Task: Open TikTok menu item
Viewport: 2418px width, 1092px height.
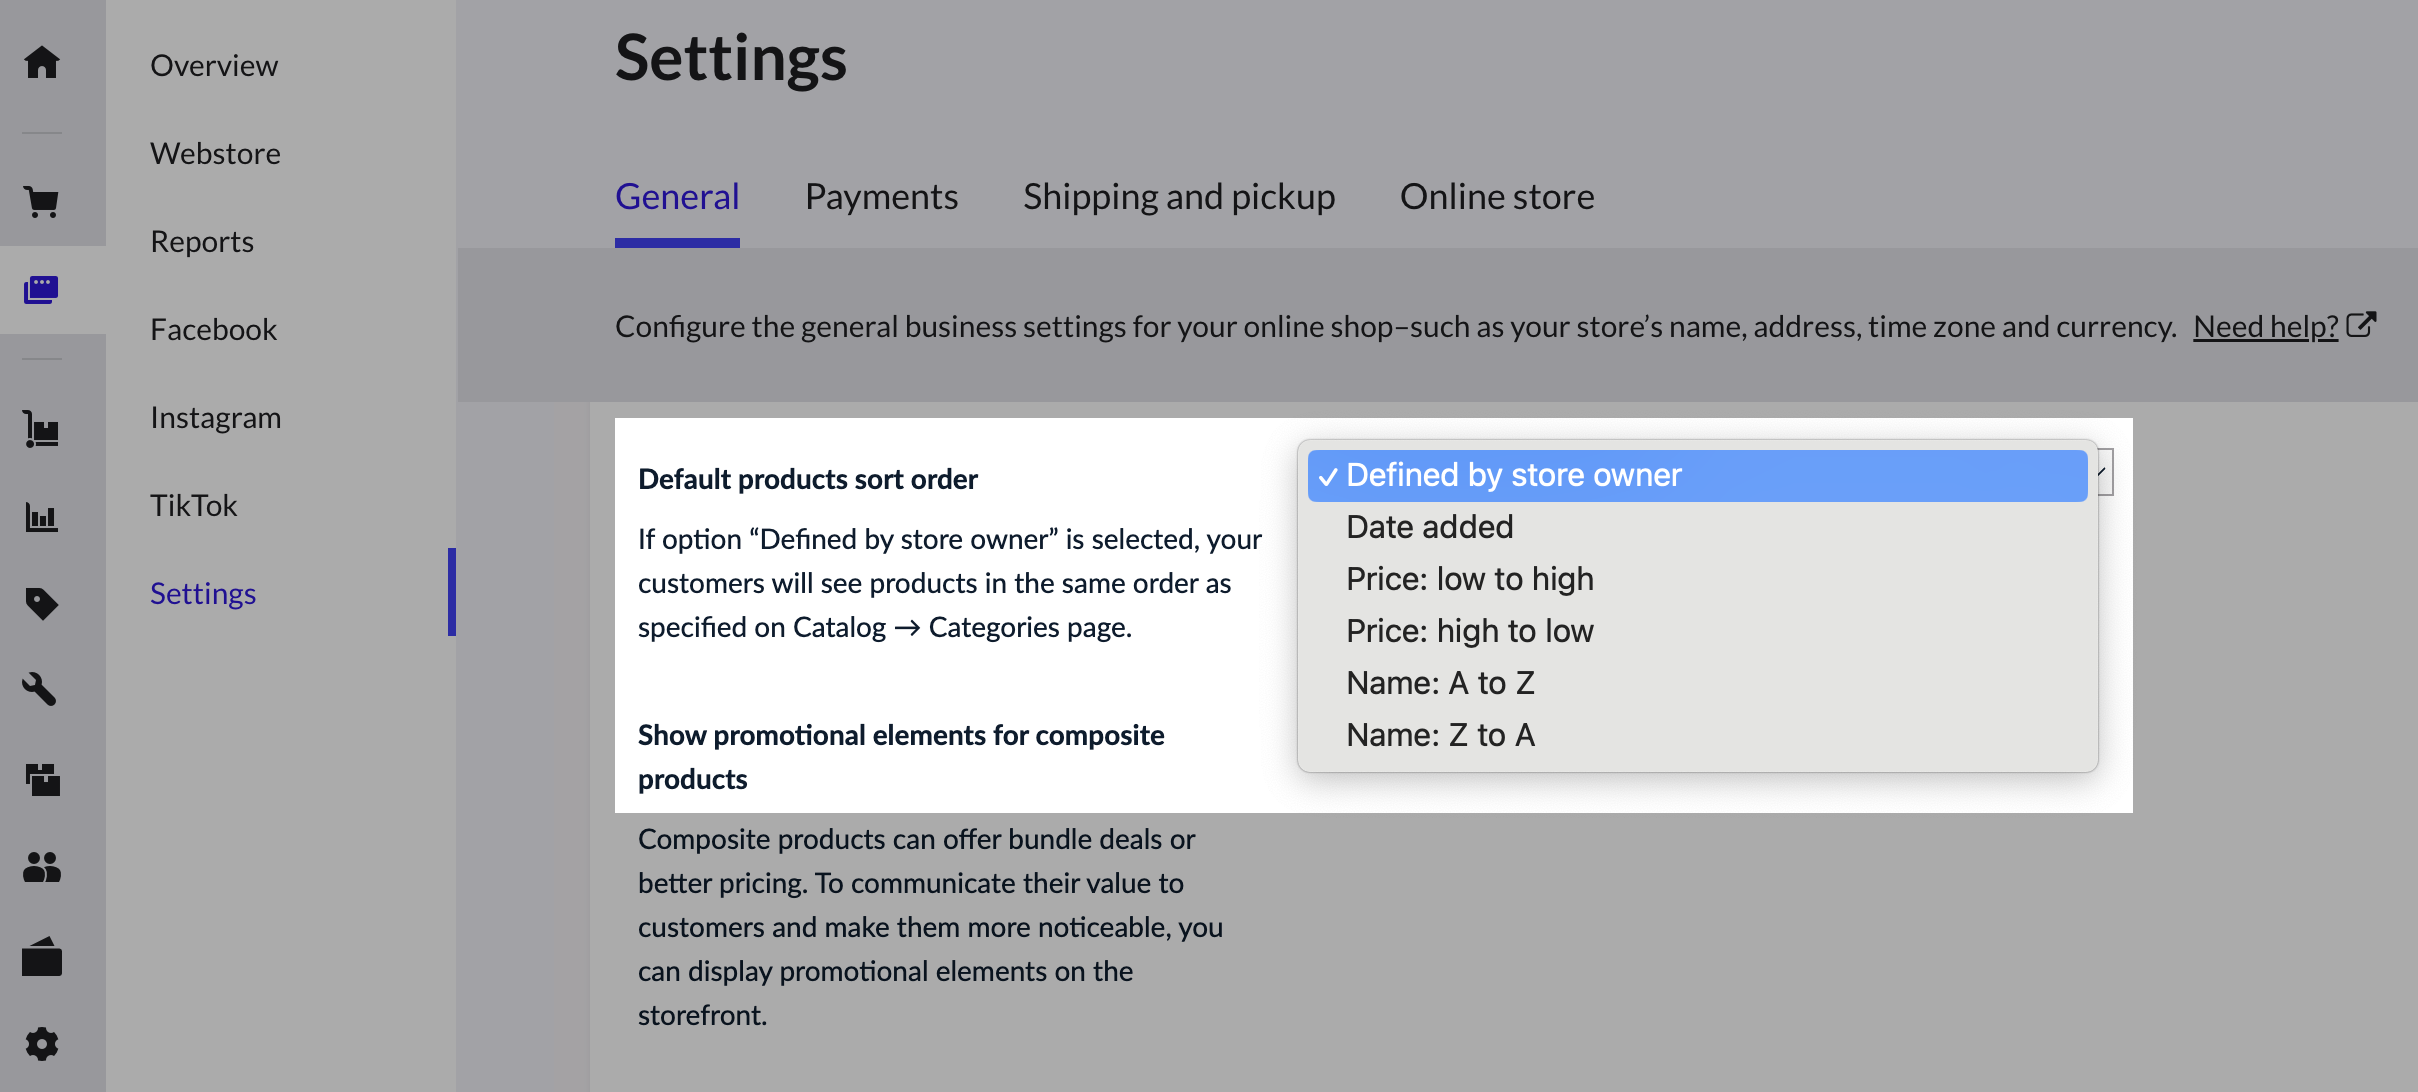Action: pos(194,506)
